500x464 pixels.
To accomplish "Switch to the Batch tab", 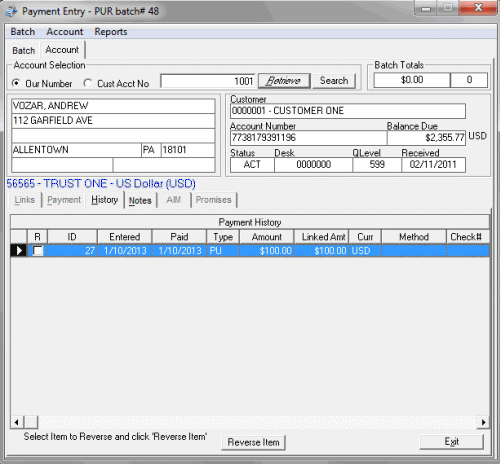I will point(23,51).
